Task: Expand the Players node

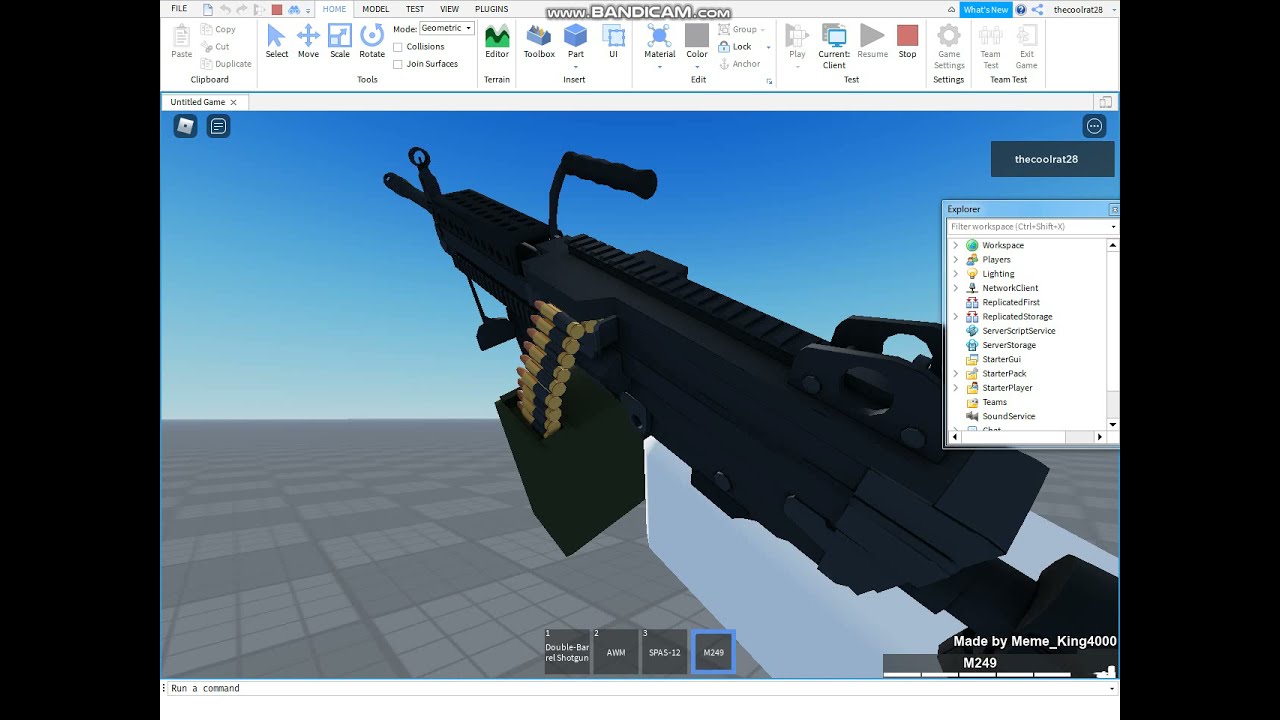Action: tap(955, 260)
